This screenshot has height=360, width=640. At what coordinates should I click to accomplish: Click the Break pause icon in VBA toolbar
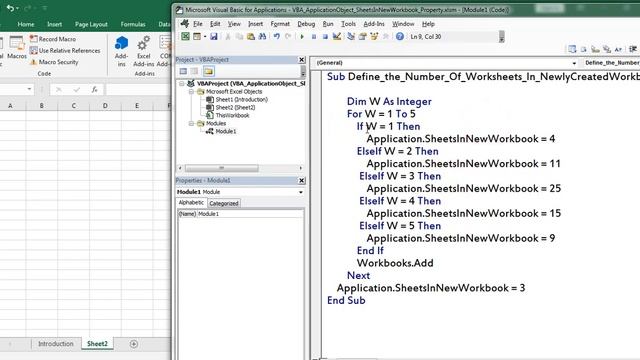click(313, 36)
